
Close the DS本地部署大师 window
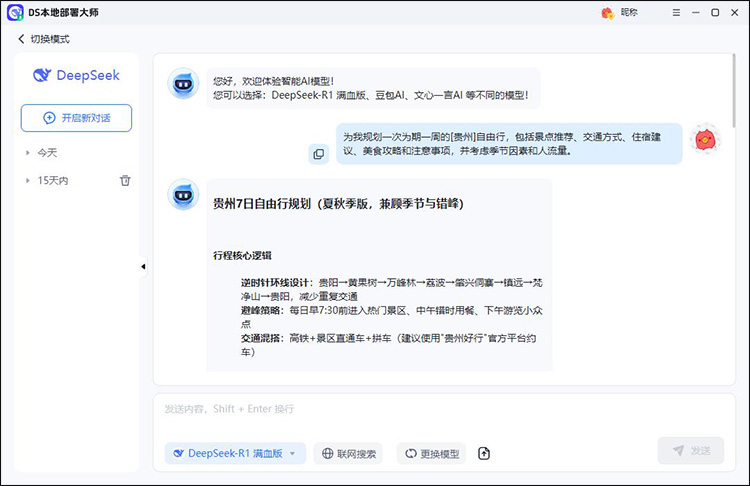point(735,12)
